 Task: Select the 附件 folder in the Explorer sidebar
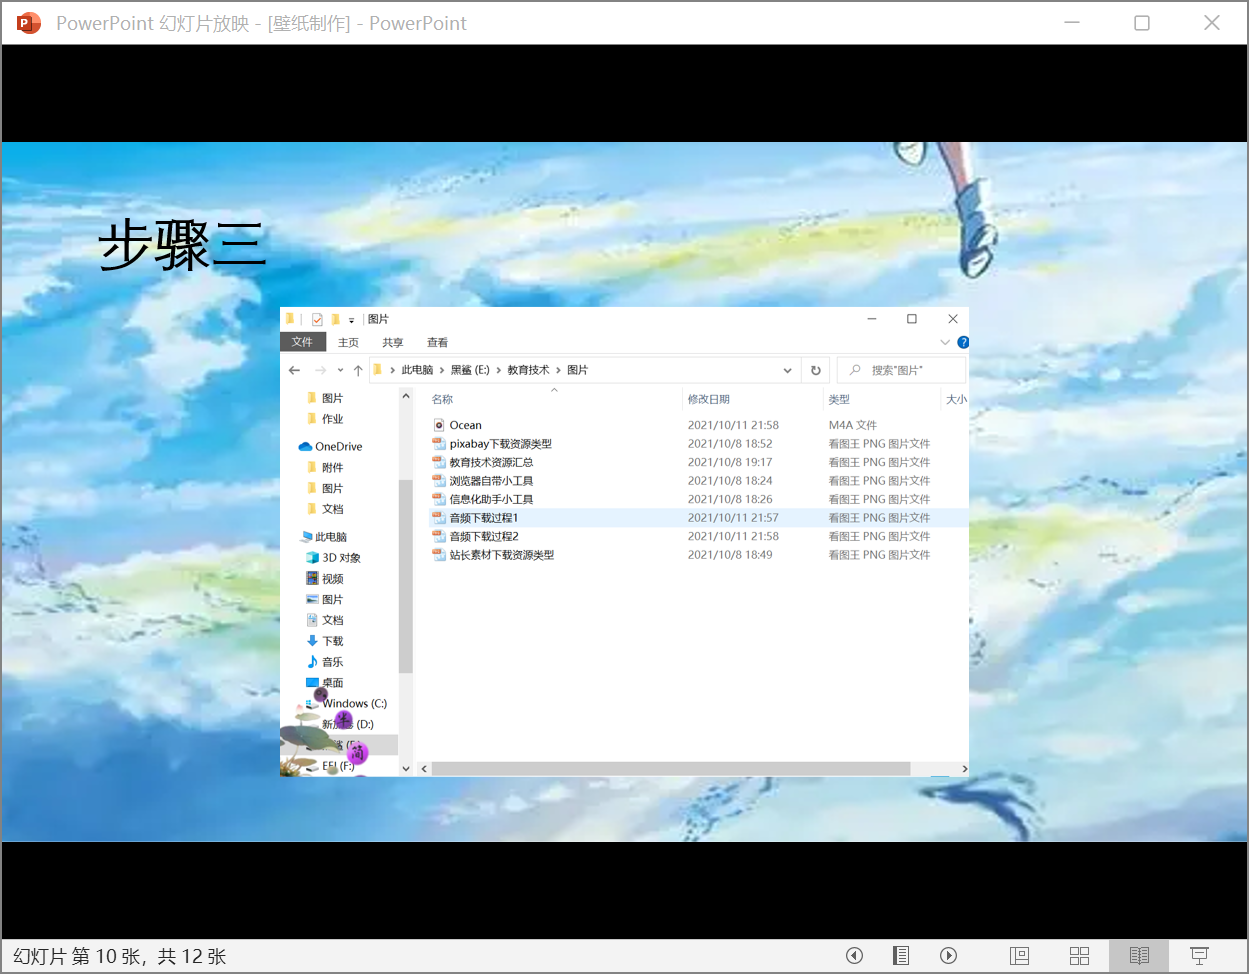pos(325,468)
